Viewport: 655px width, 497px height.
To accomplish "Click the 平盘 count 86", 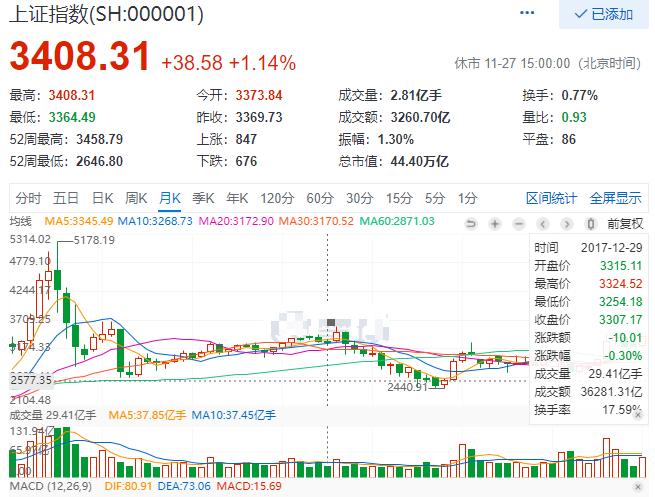I will [569, 139].
